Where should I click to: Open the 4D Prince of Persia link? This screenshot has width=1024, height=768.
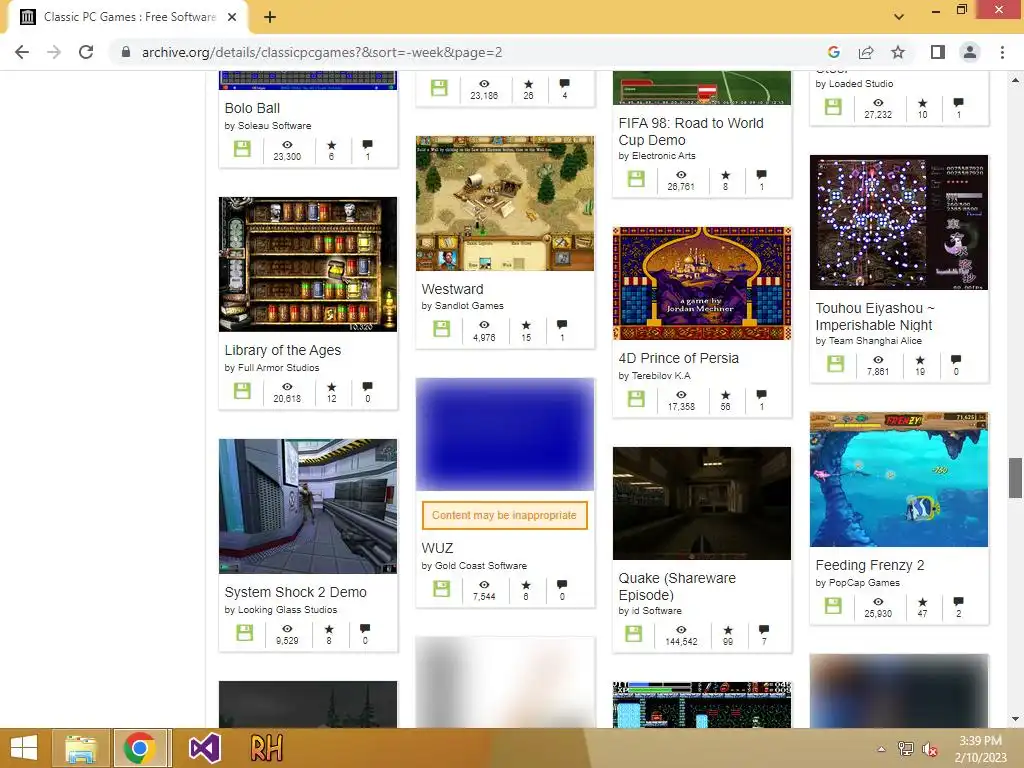(x=679, y=358)
